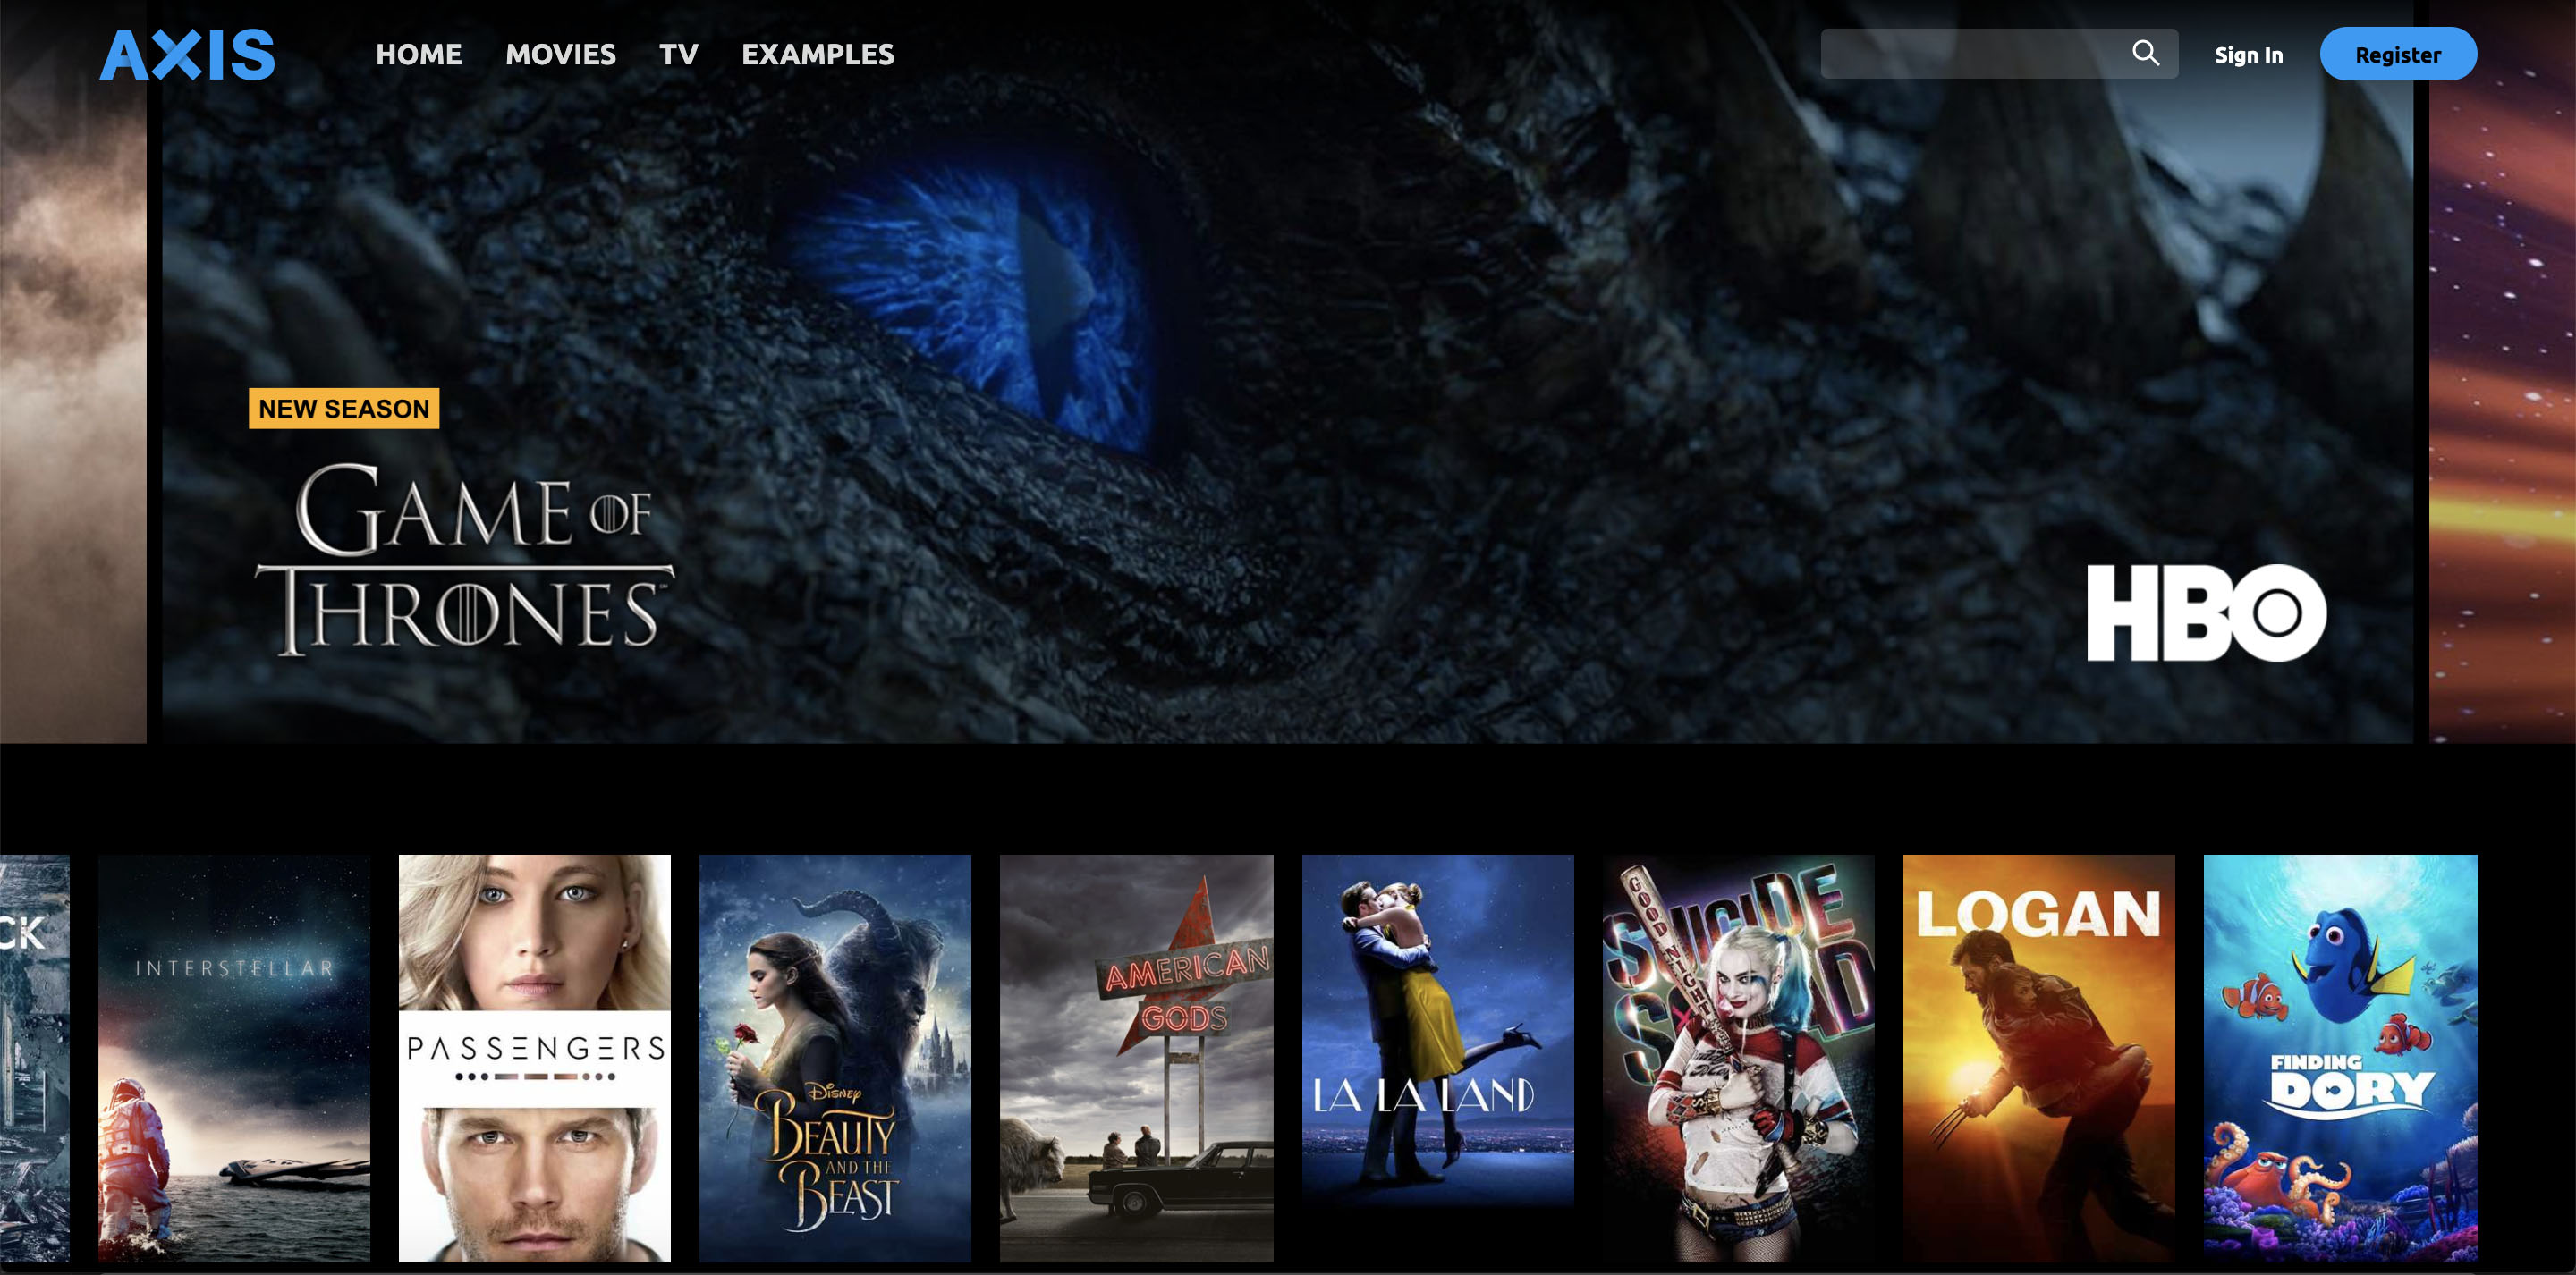Click the Sign In link
This screenshot has width=2576, height=1275.
2248,55
